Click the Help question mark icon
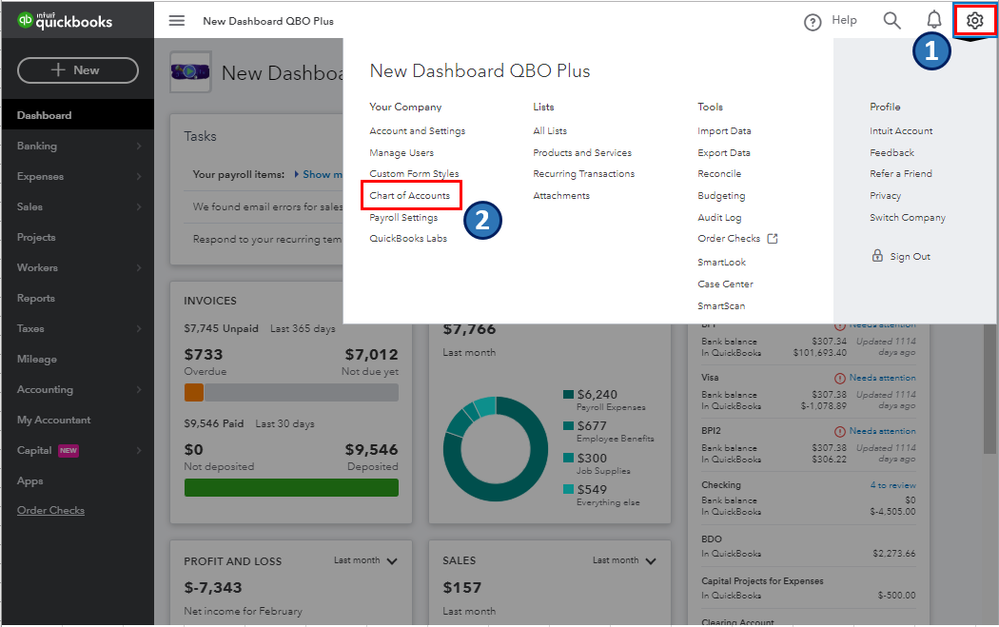Screen dimensions: 999x627 [813, 21]
